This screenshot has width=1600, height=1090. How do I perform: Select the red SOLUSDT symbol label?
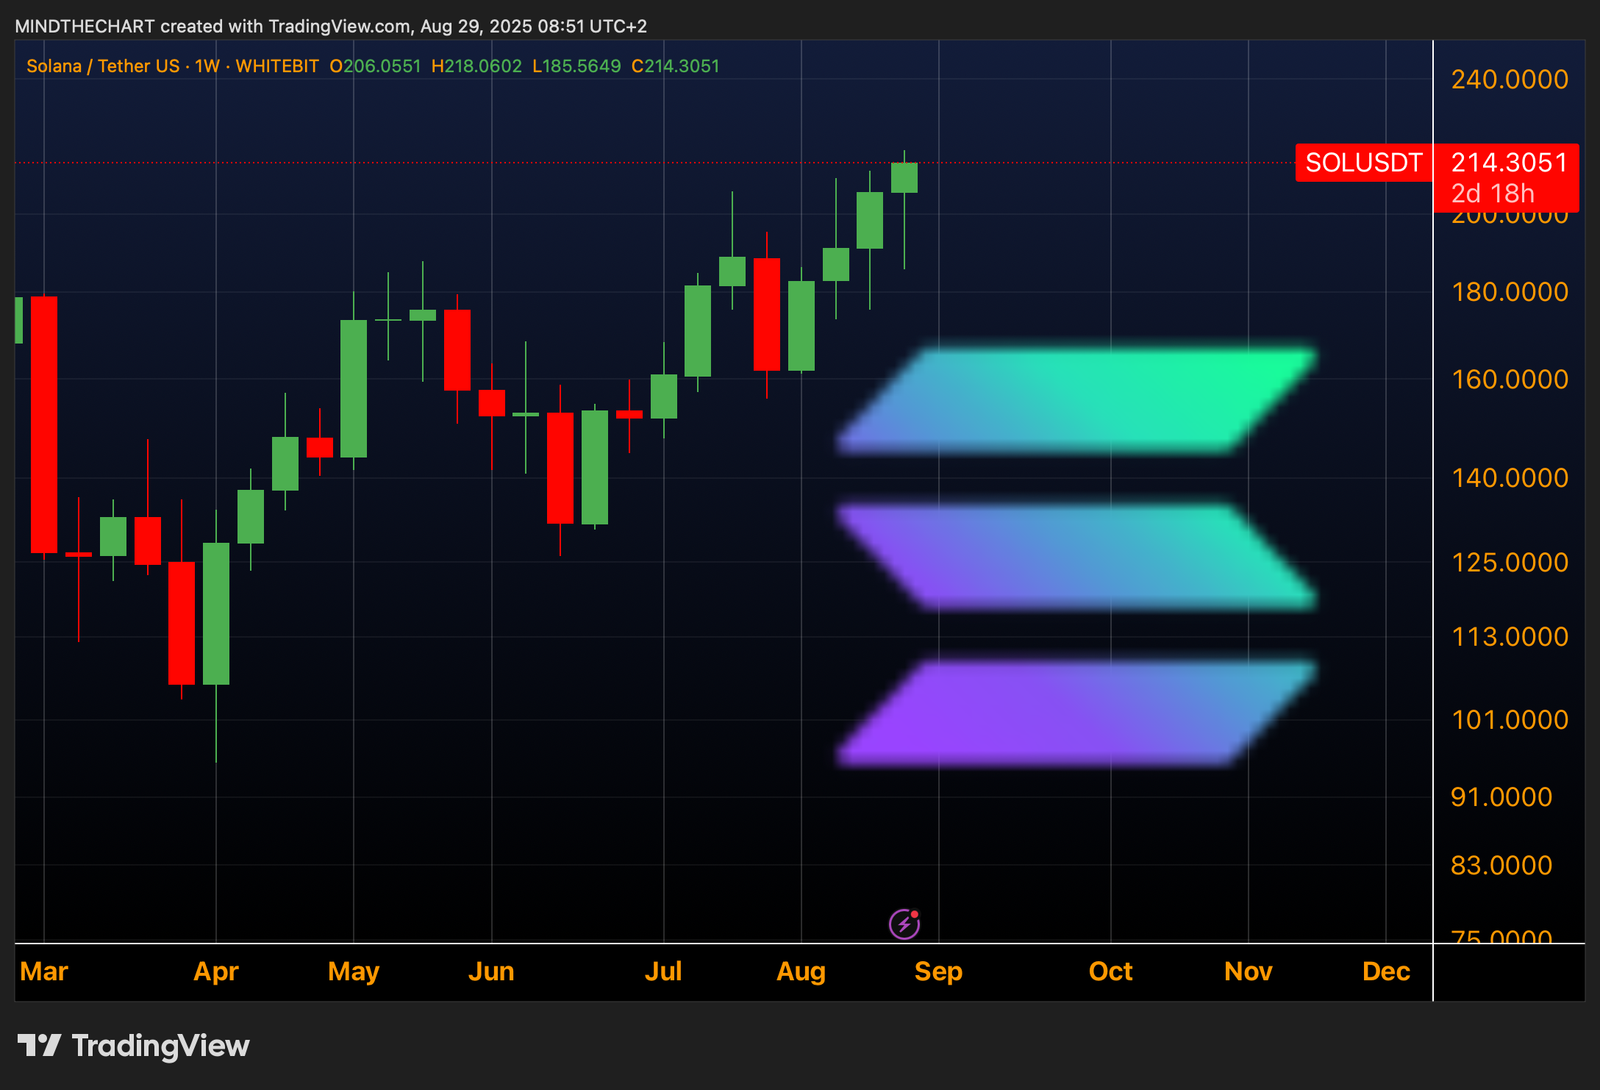(x=1363, y=163)
